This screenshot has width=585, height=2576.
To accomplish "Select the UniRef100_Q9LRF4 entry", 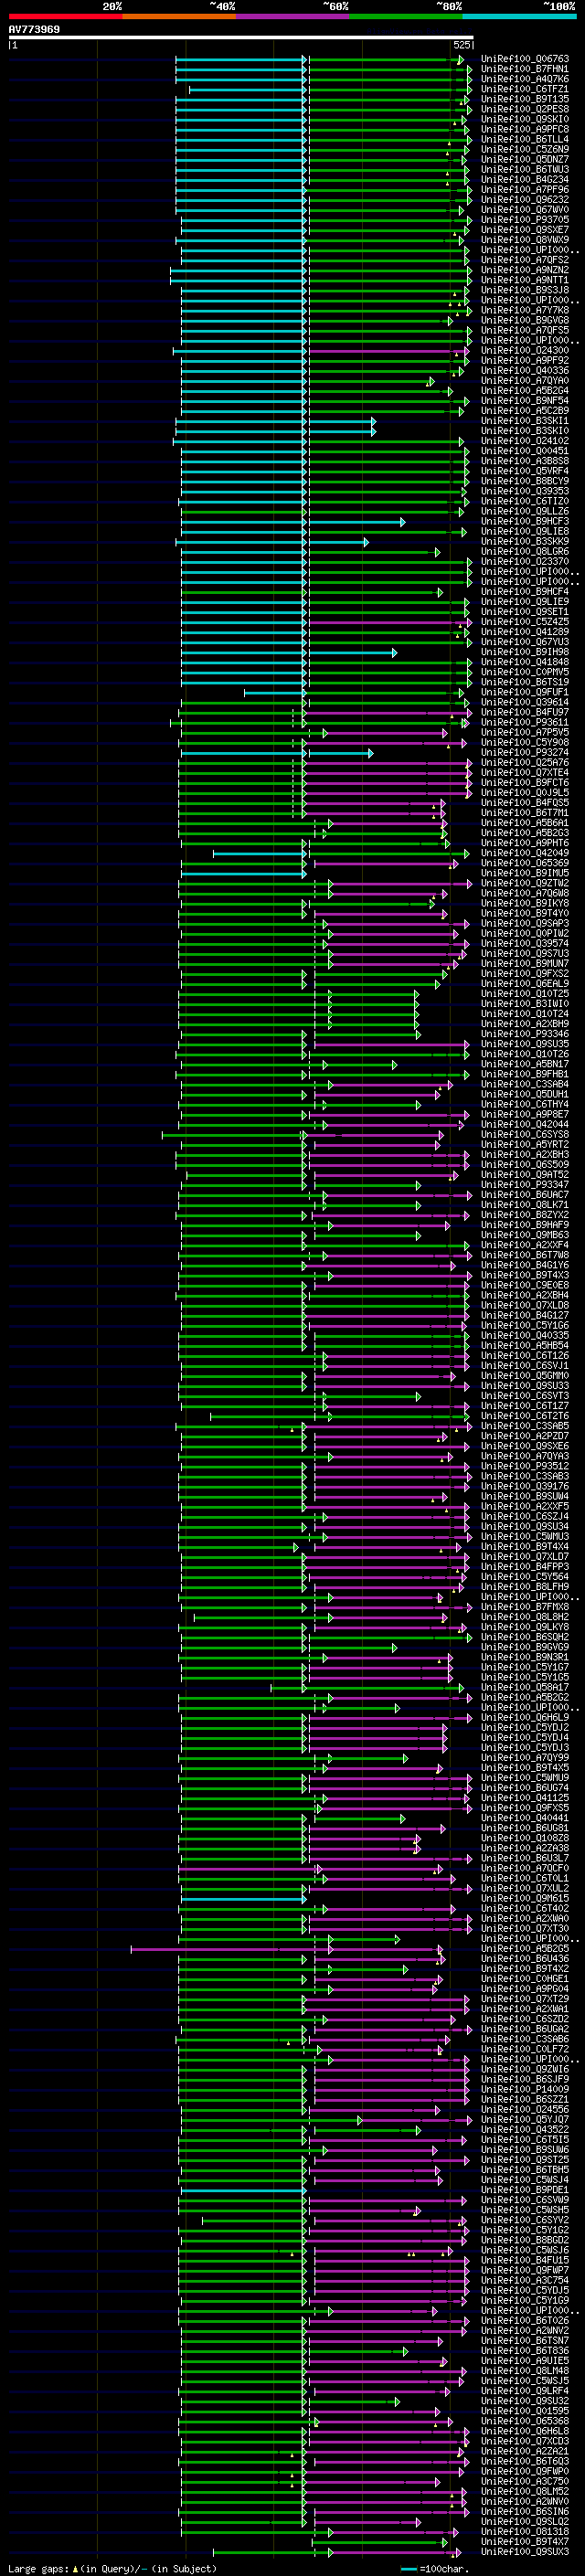I will tap(524, 2390).
